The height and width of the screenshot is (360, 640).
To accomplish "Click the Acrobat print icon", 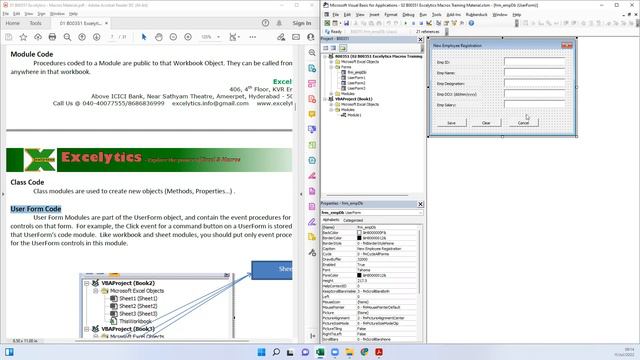I will tap(52, 37).
